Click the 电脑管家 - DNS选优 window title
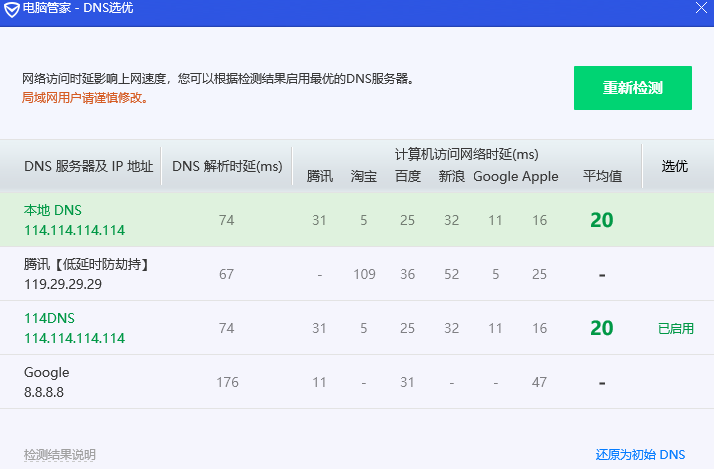The image size is (714, 469). (x=78, y=8)
